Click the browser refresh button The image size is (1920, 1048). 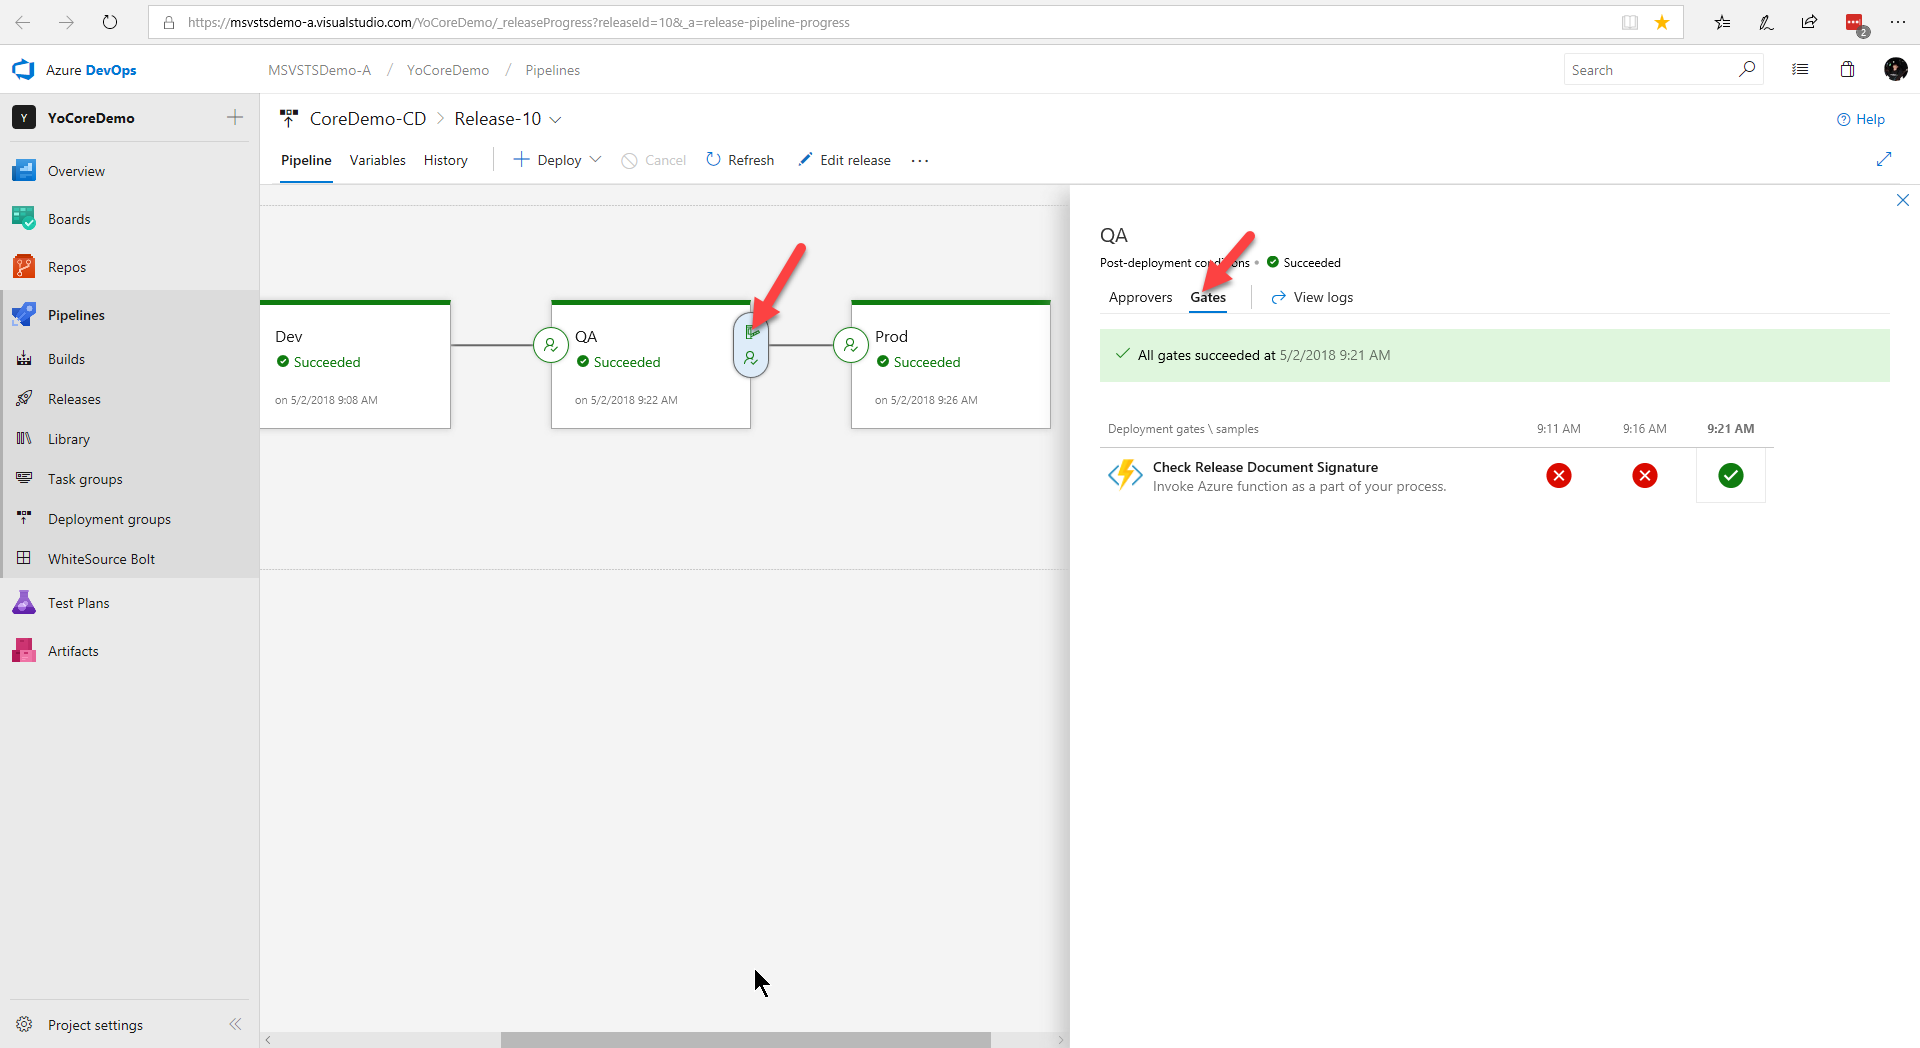(110, 22)
